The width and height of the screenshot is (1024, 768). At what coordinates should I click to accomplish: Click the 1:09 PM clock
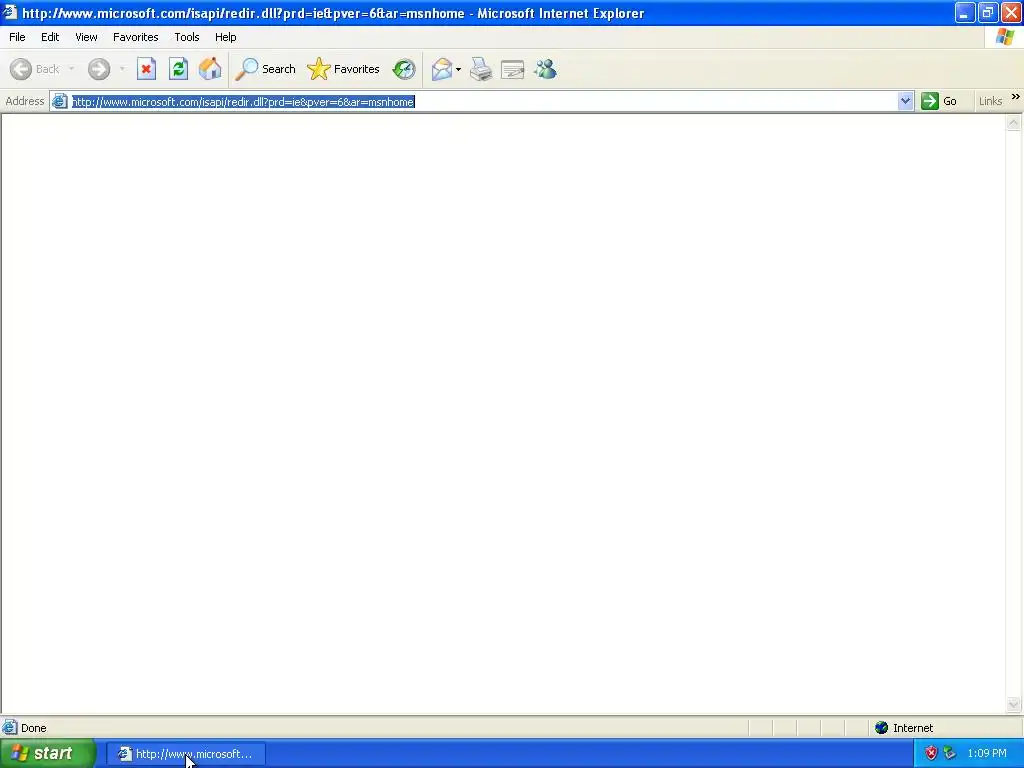click(x=987, y=754)
